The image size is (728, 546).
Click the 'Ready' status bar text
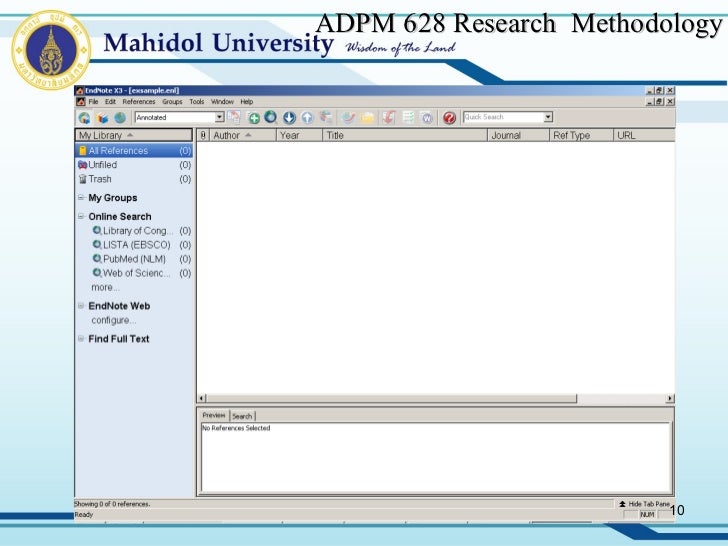(x=84, y=514)
